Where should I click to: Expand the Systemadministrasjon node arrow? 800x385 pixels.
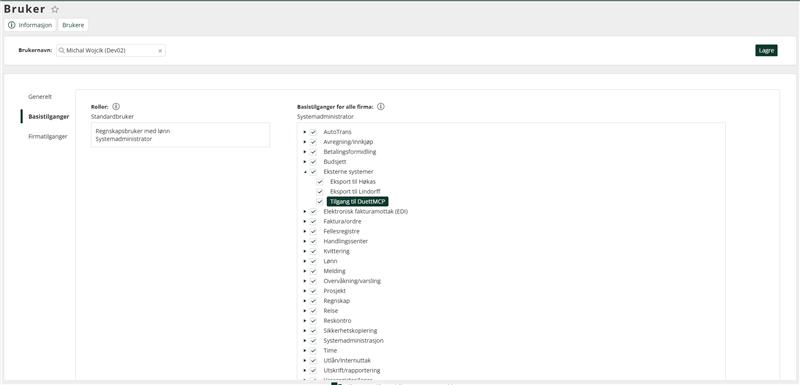(305, 341)
